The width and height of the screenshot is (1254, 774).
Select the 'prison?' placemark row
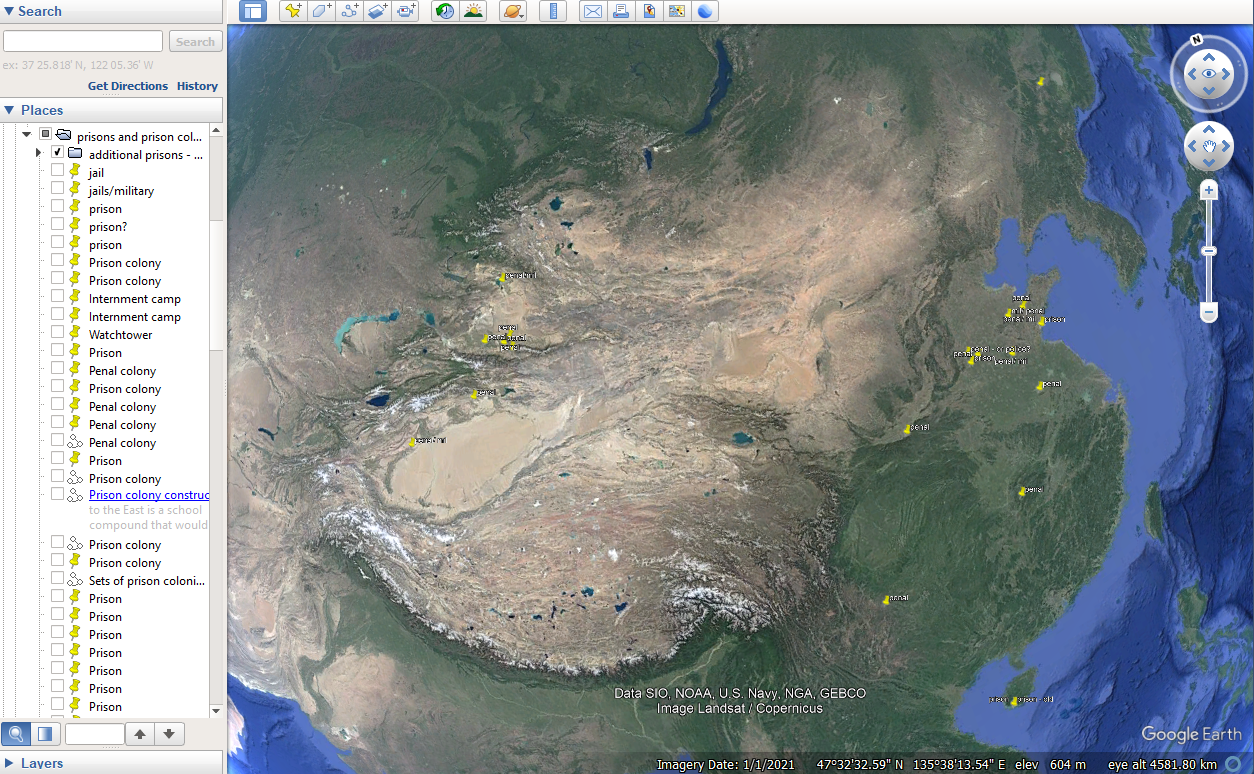(108, 227)
